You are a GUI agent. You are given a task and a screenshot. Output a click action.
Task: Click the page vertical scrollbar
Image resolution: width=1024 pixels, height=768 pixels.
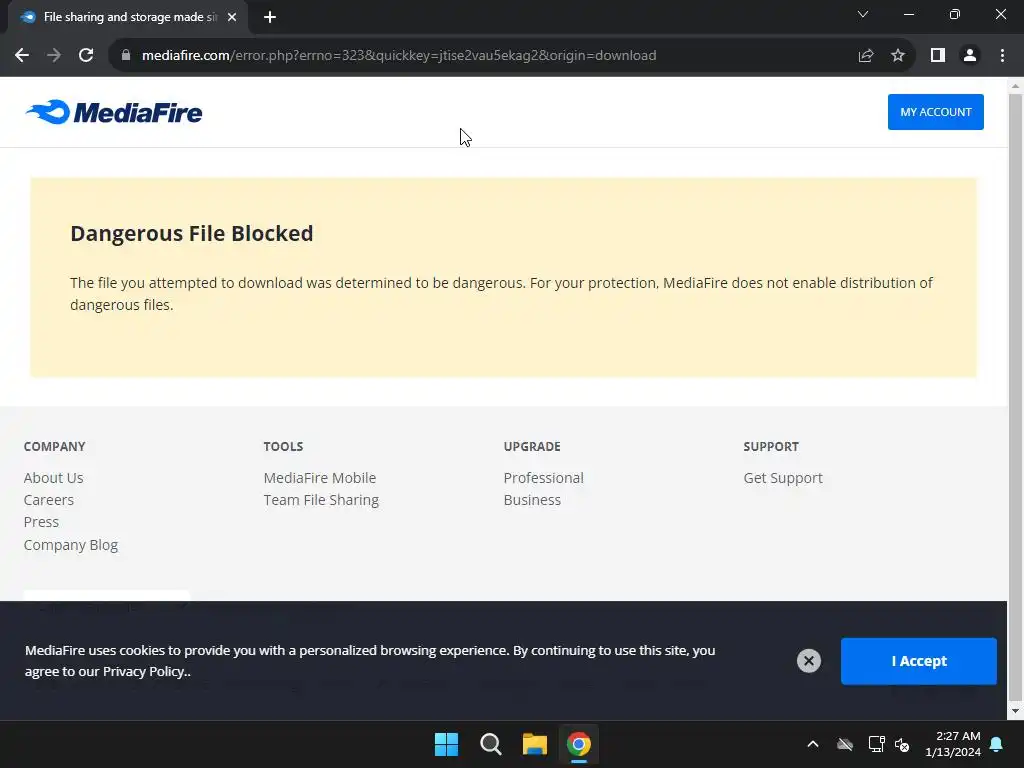tap(1016, 398)
